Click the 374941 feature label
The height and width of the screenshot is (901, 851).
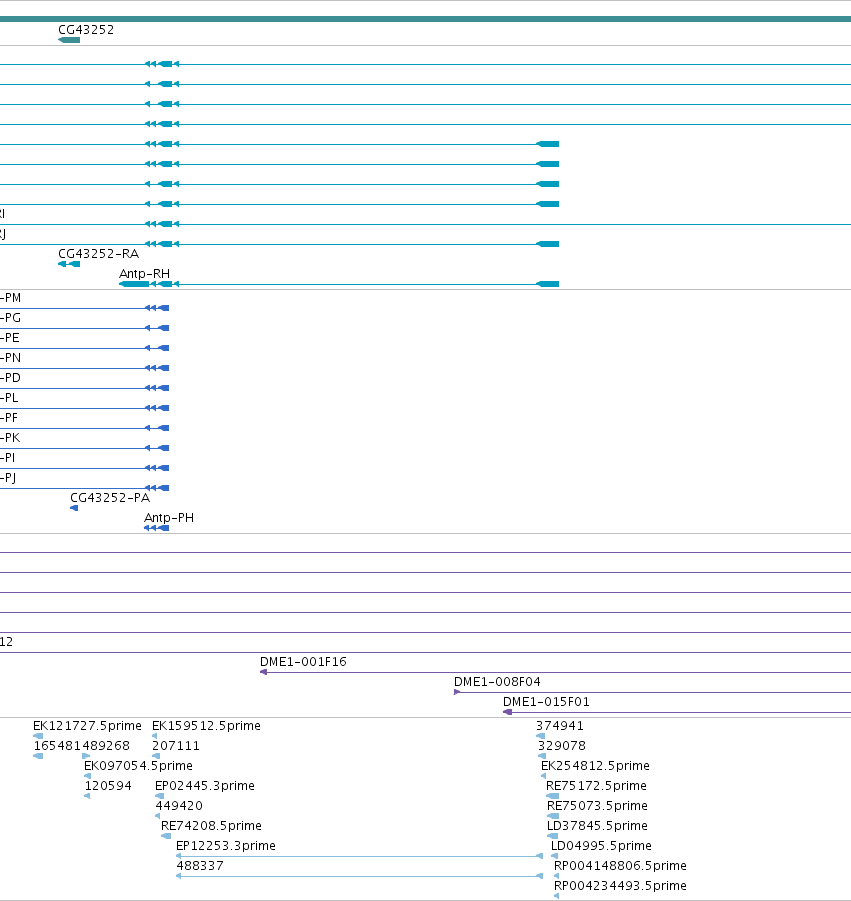(x=560, y=726)
